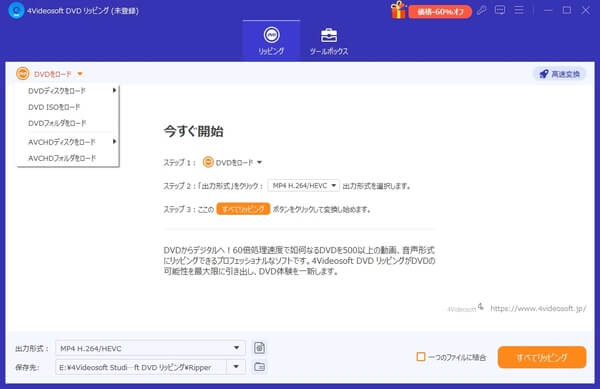Click the 今すぐ開始 heading text
600x389 pixels.
194,131
